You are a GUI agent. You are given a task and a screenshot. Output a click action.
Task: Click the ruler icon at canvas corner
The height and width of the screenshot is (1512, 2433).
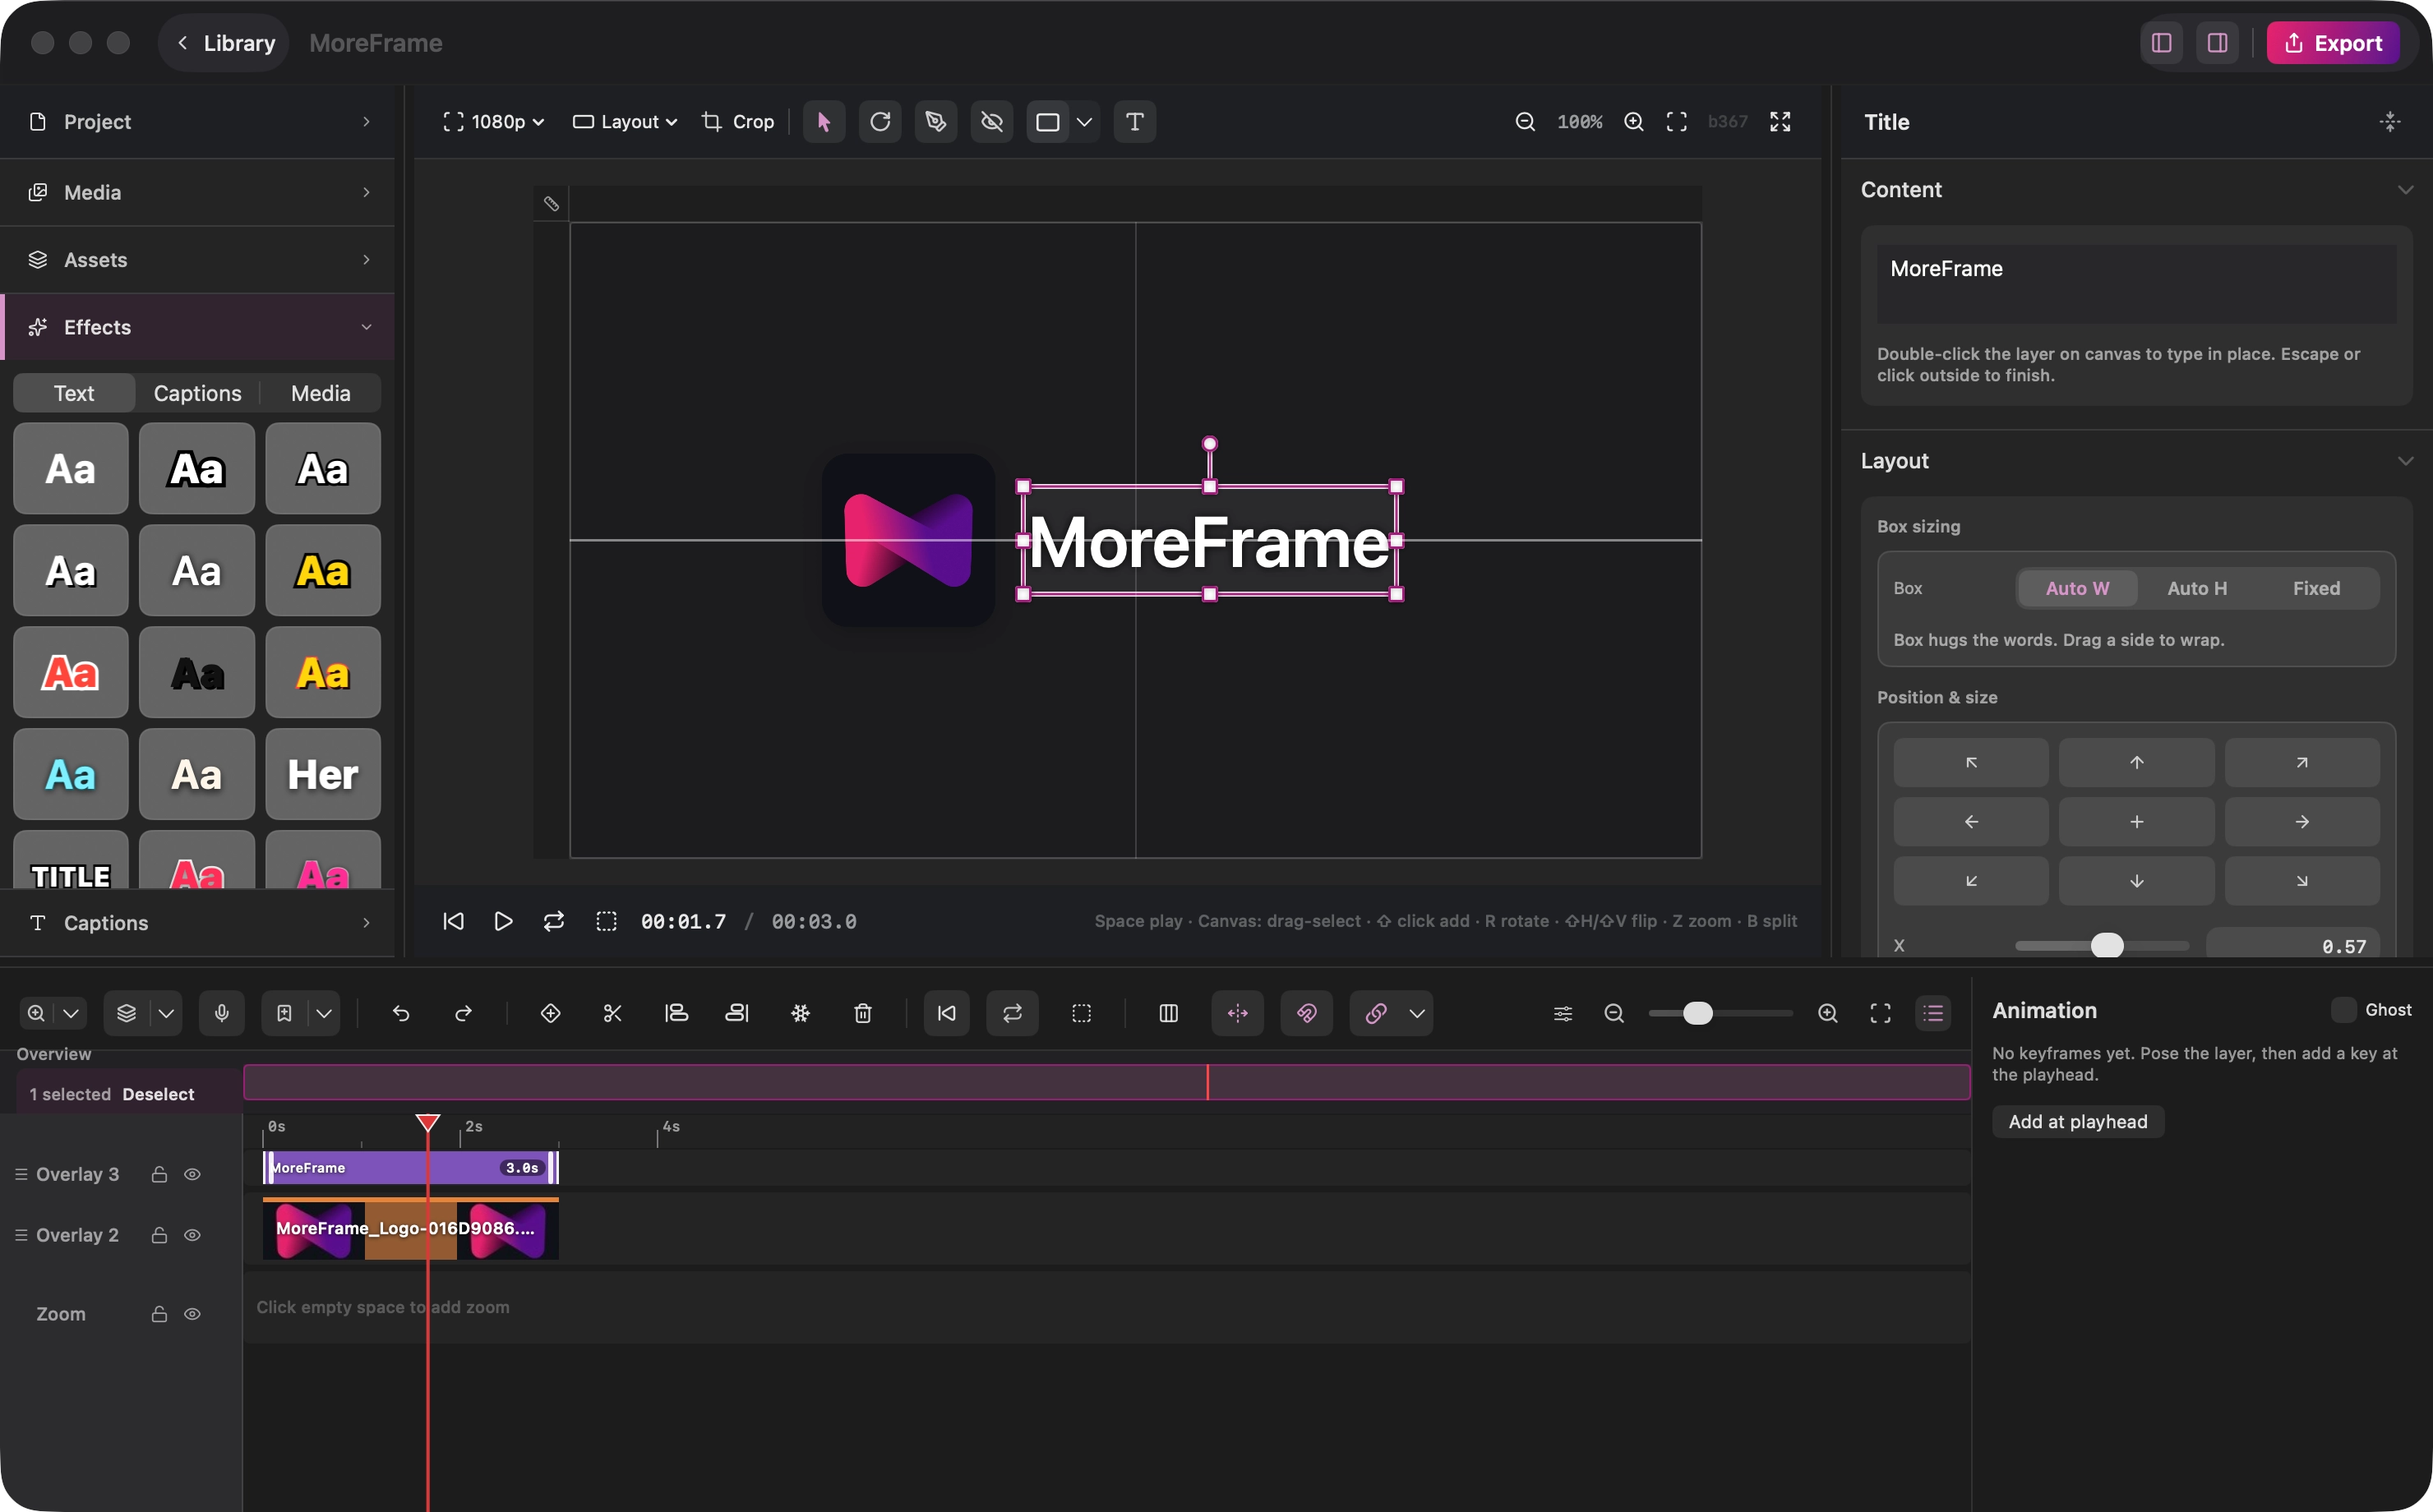[551, 204]
